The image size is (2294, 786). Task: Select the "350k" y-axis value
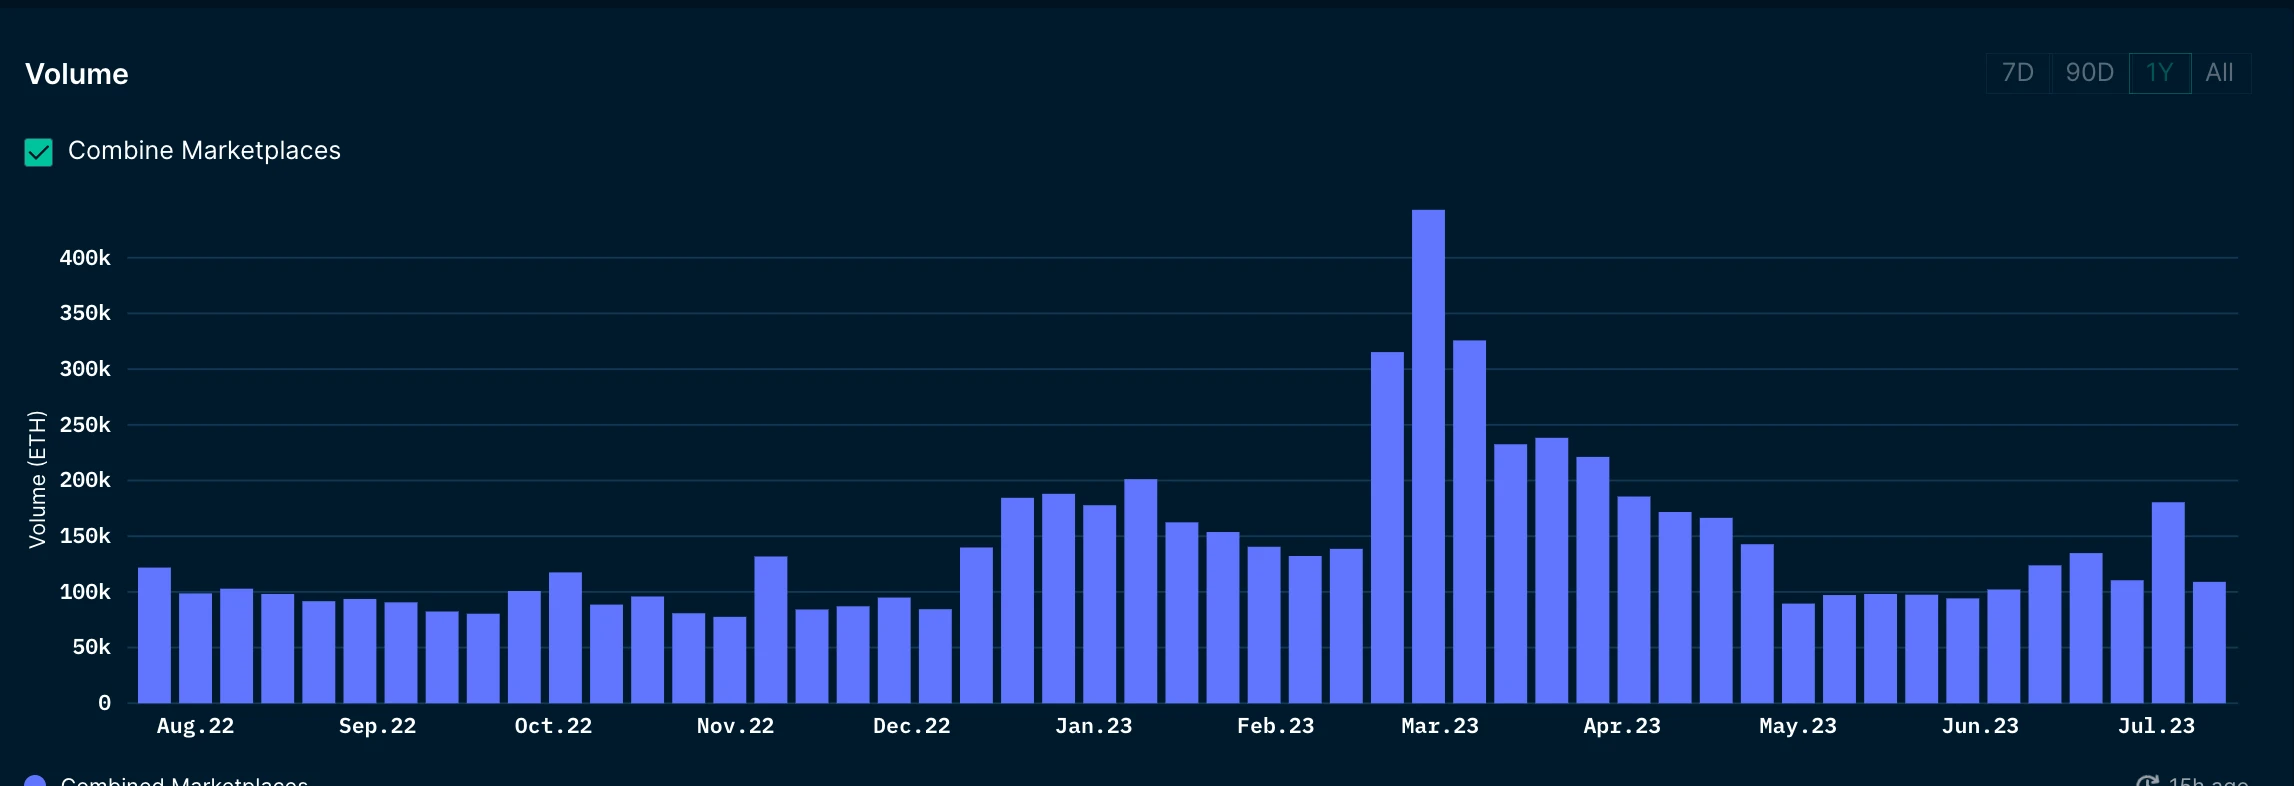(85, 313)
